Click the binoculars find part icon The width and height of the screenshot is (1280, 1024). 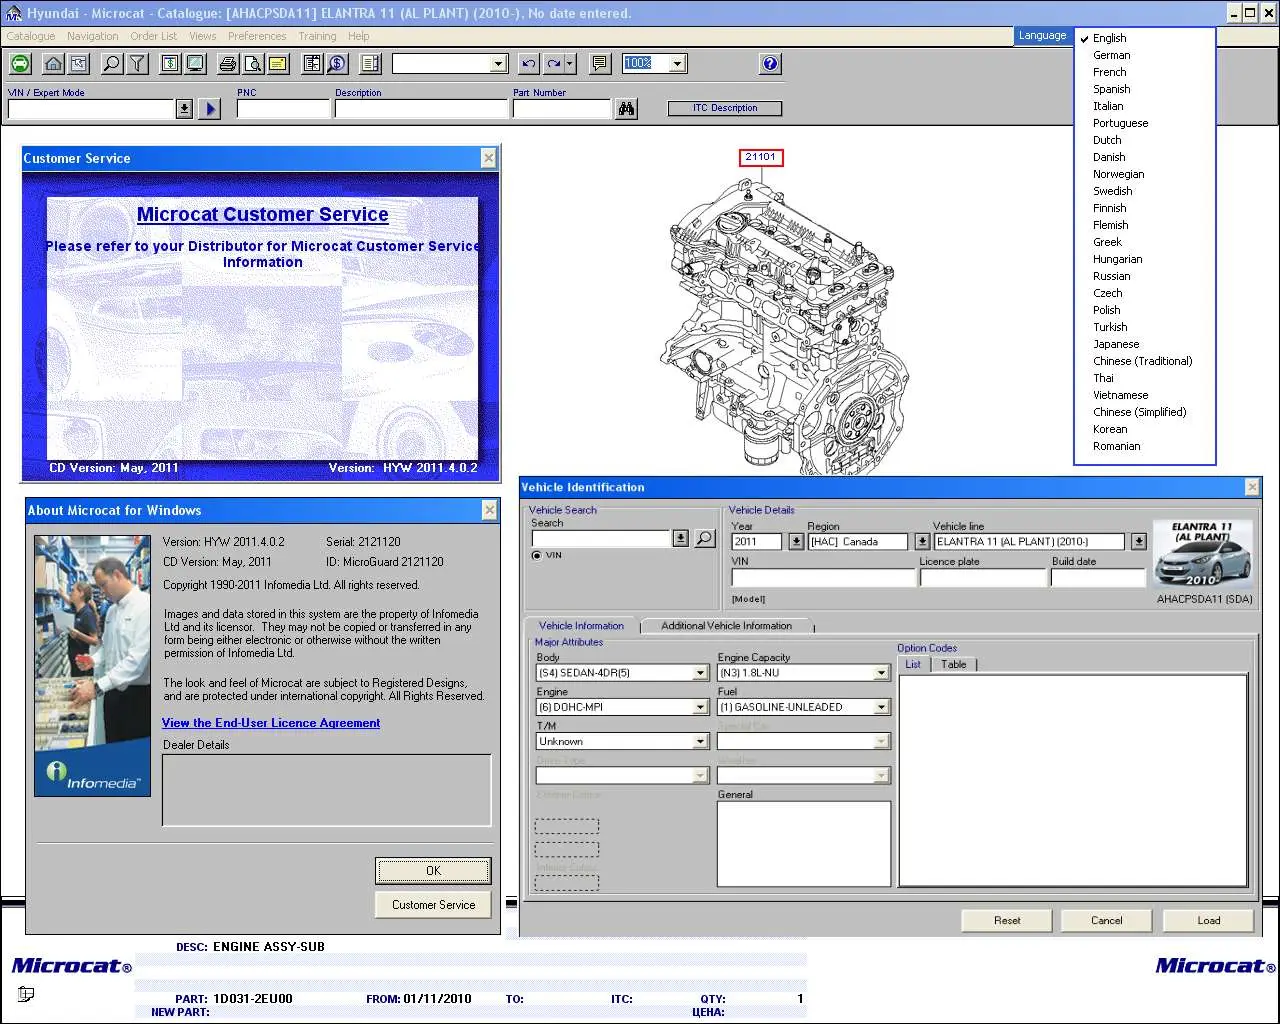[x=627, y=109]
